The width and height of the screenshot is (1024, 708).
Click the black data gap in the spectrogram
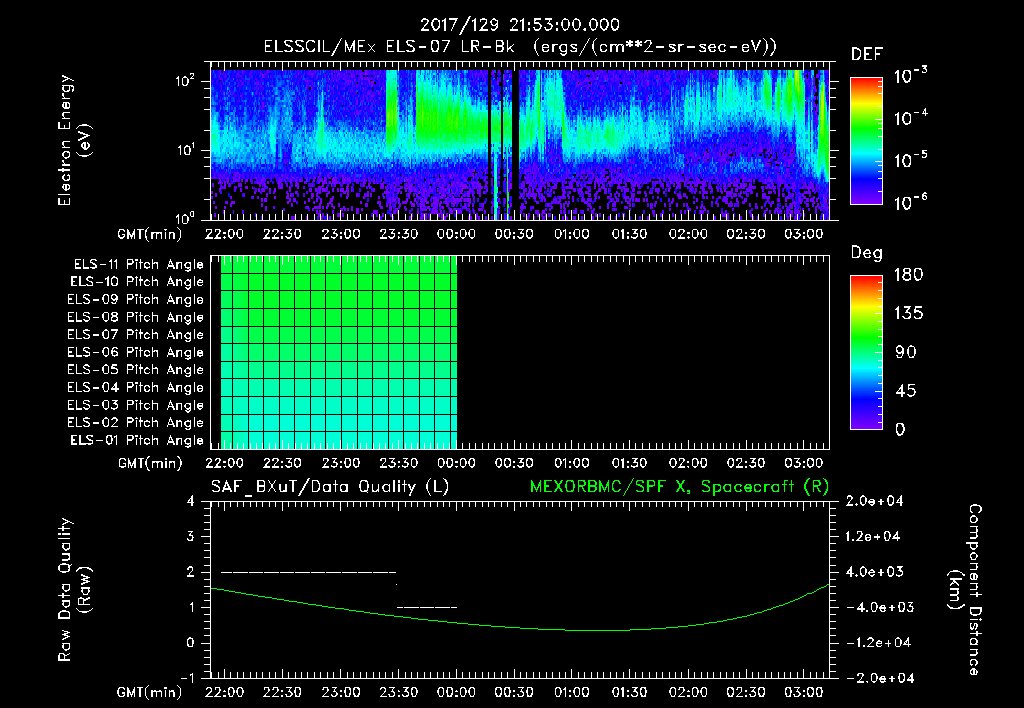(515, 144)
